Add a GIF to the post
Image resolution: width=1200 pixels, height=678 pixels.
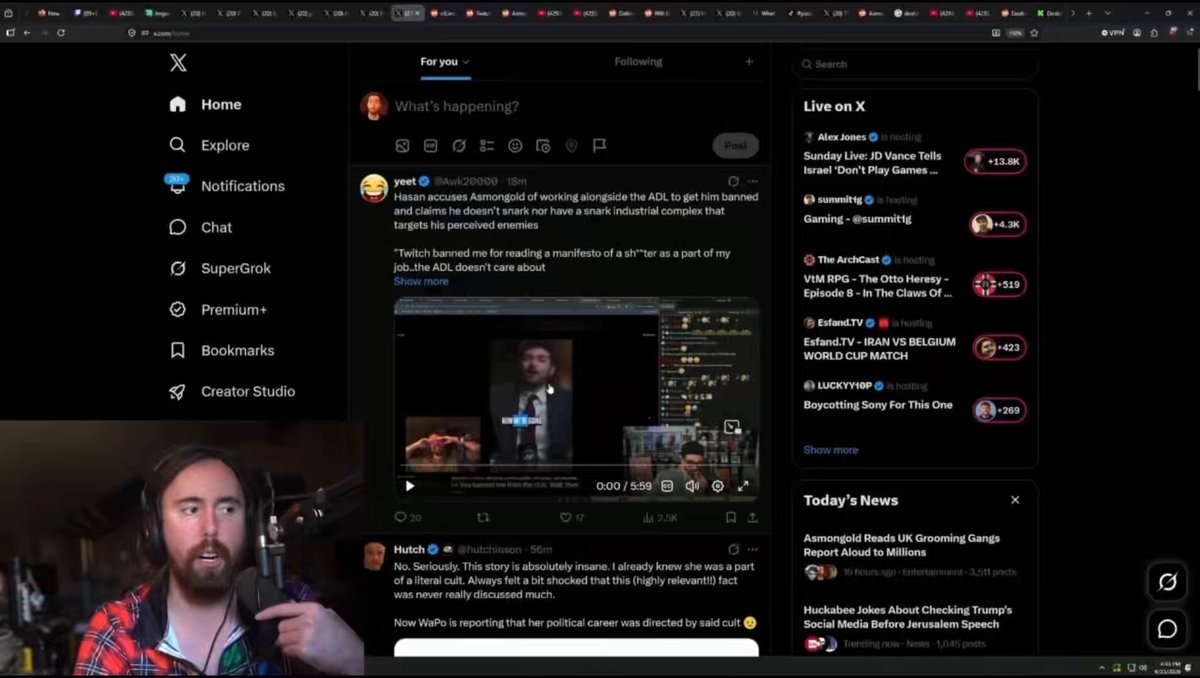430,146
